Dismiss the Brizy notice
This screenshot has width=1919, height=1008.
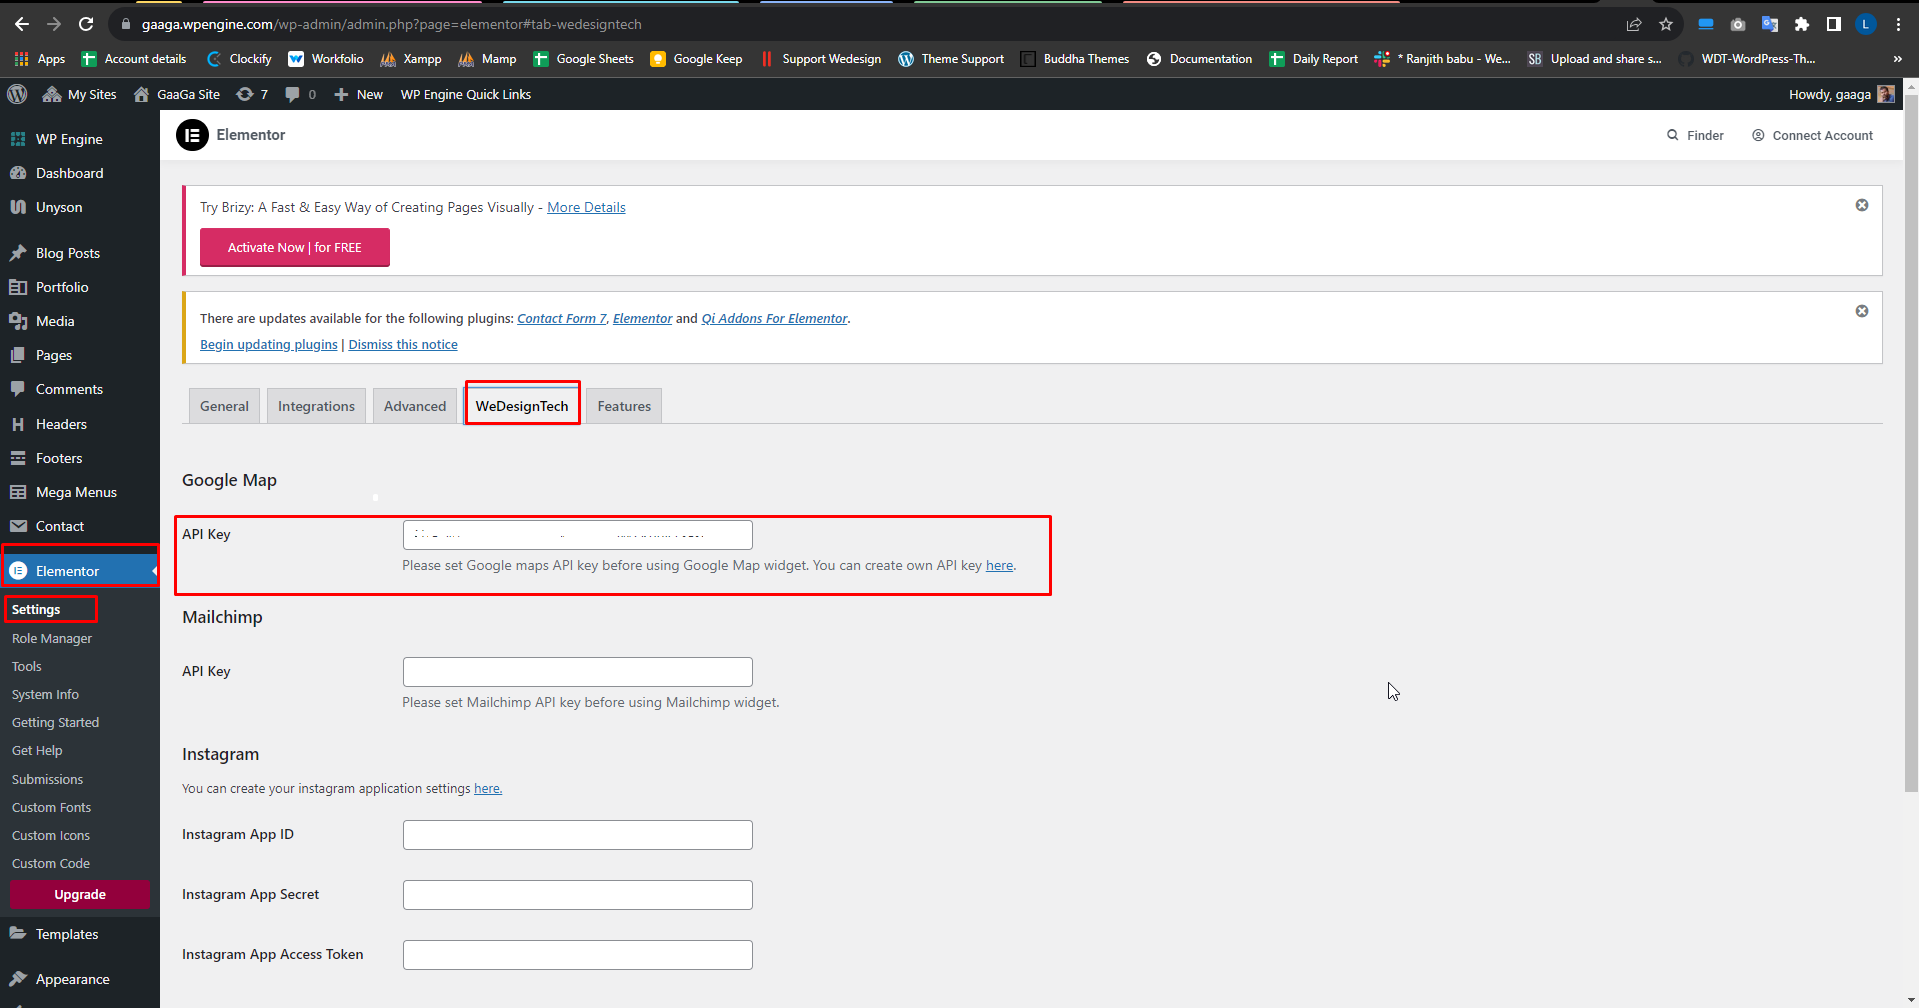1862,205
